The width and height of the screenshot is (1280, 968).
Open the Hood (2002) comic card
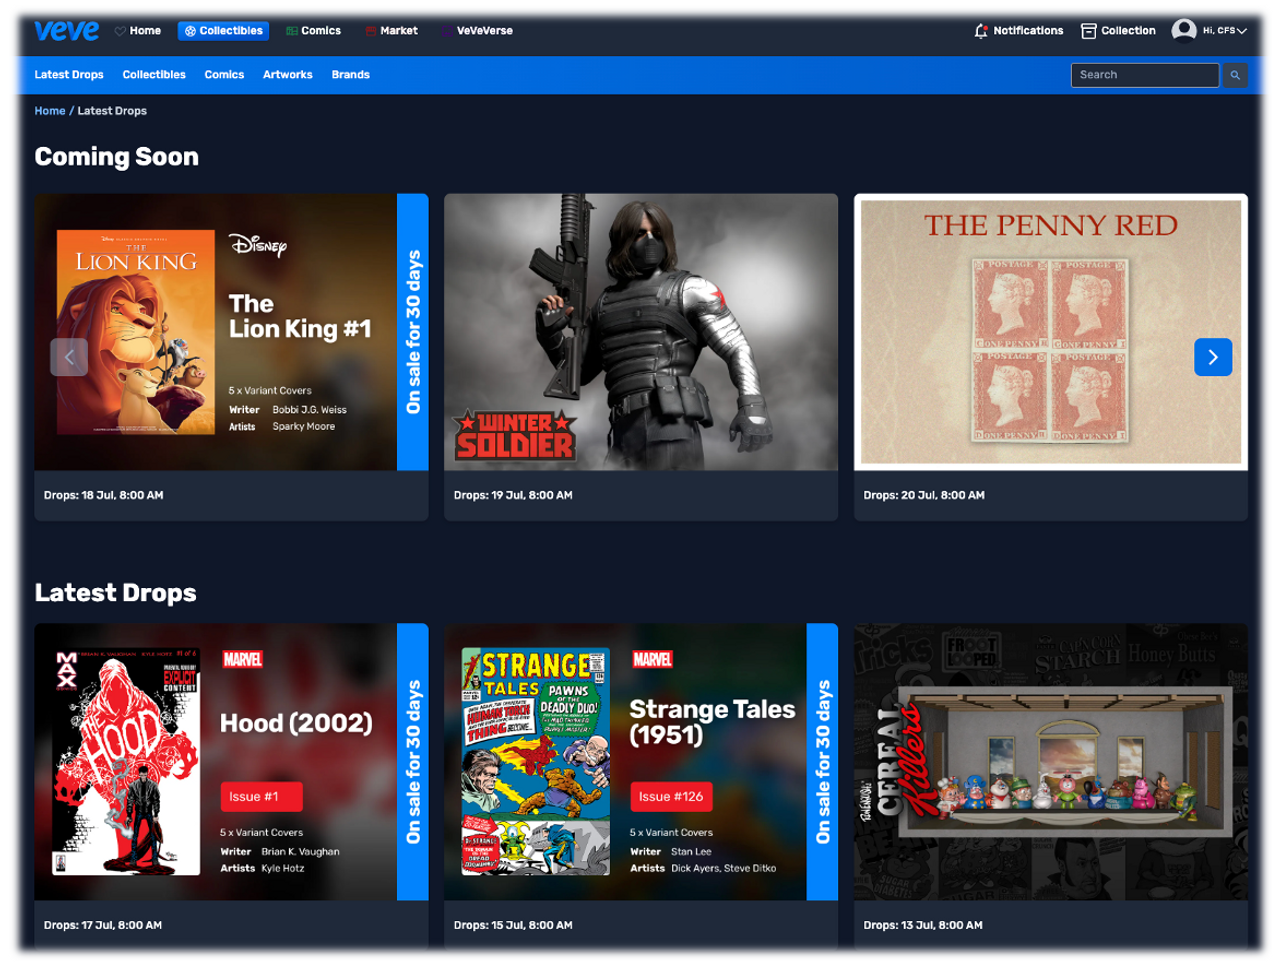coord(231,785)
